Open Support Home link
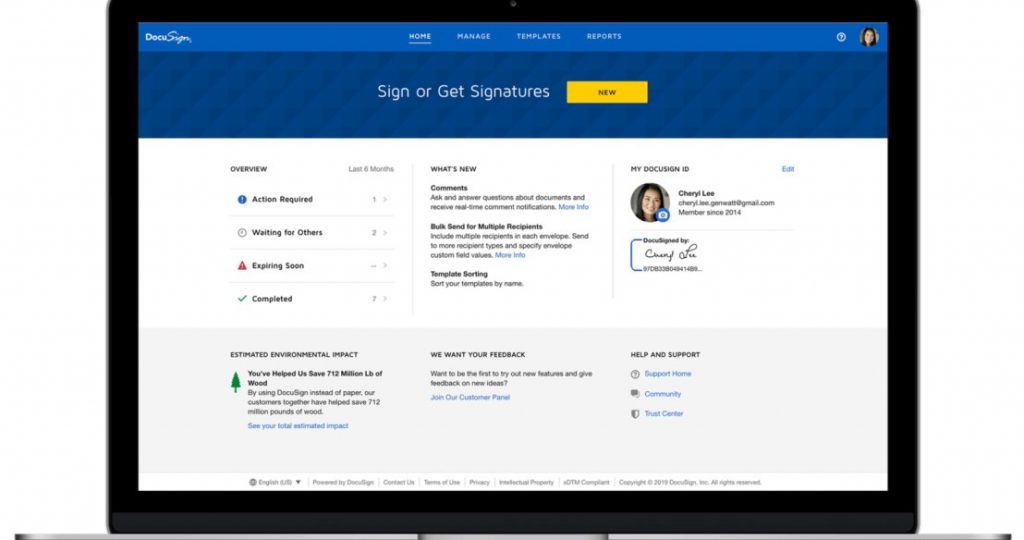1024x540 pixels. click(667, 374)
